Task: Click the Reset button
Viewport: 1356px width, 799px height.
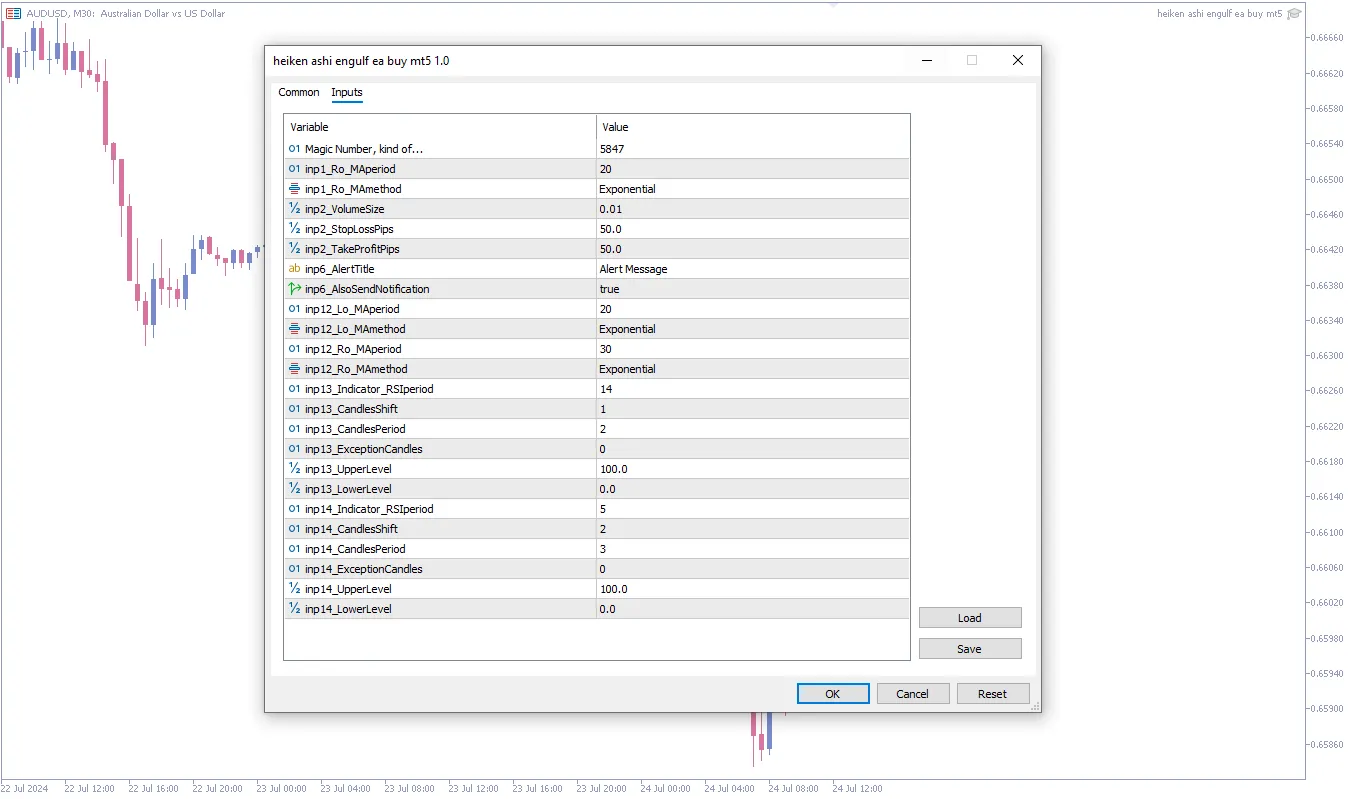Action: coord(992,694)
